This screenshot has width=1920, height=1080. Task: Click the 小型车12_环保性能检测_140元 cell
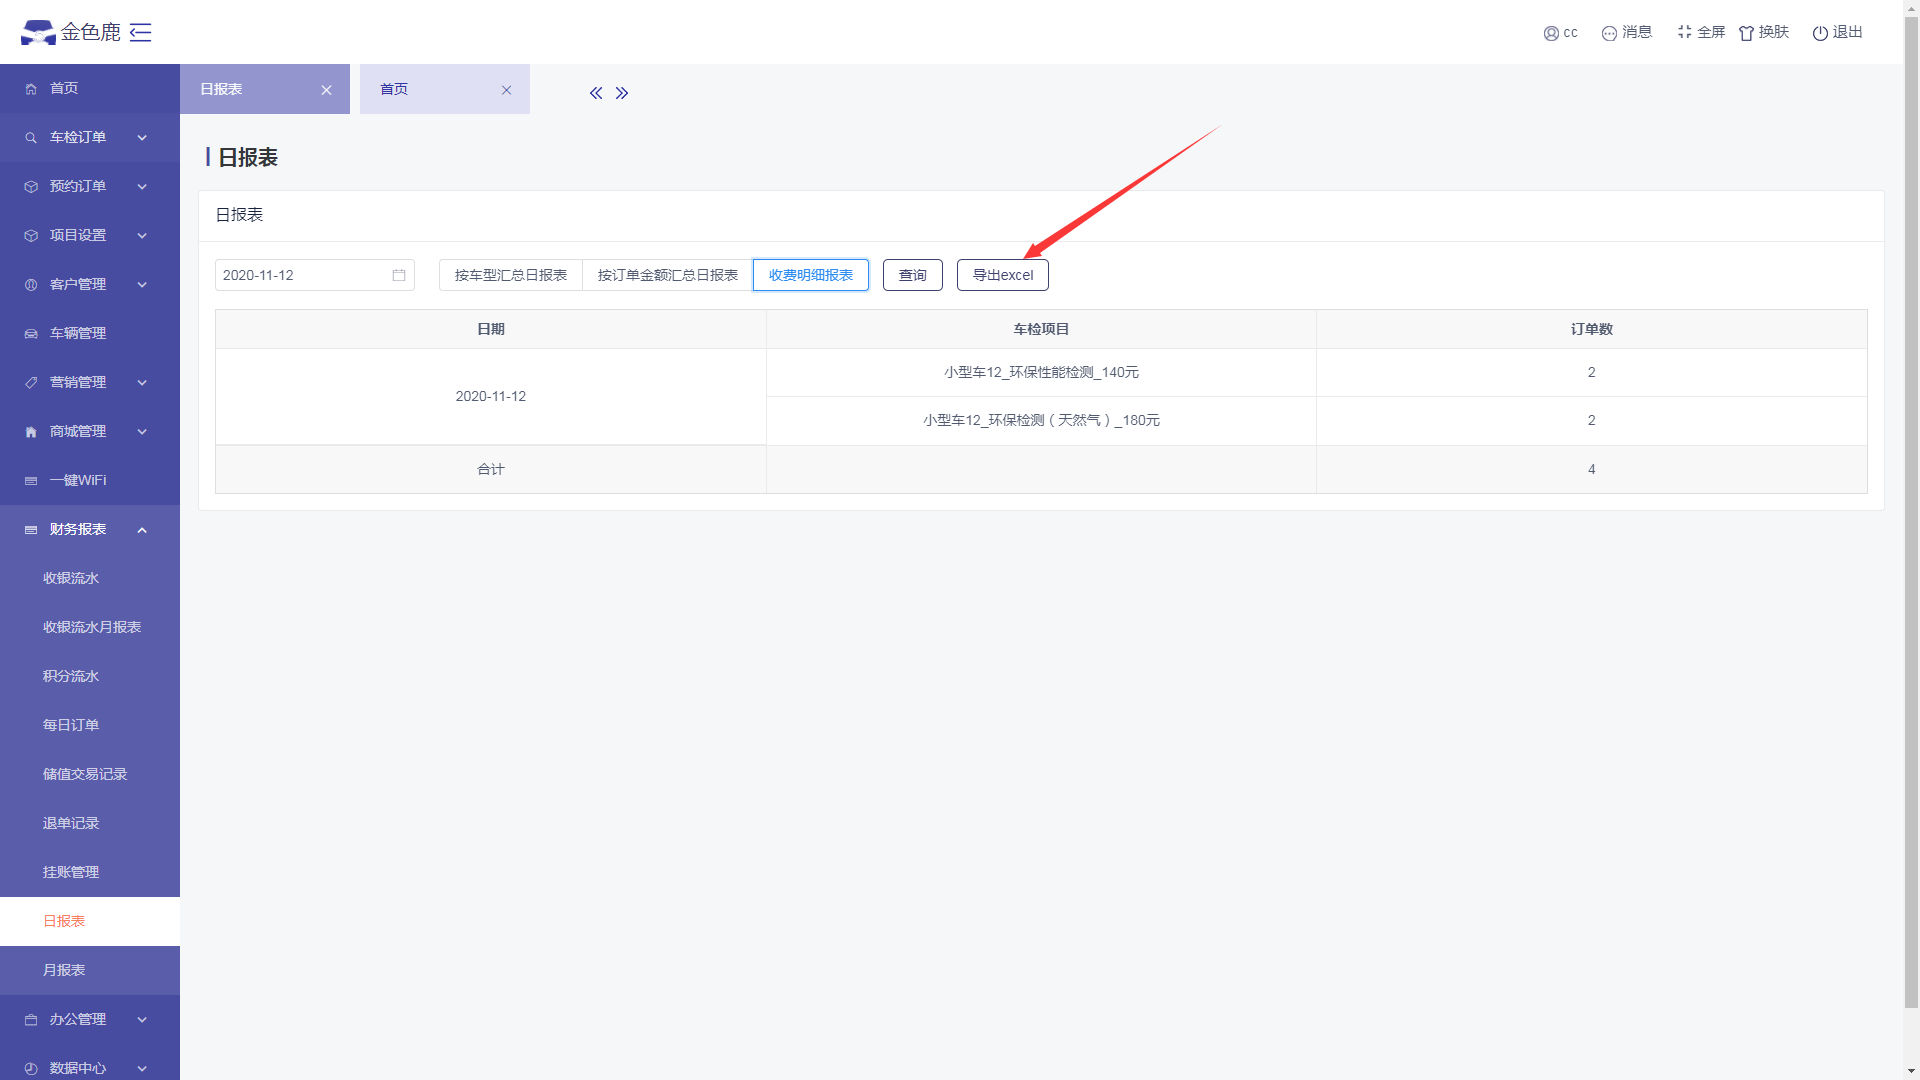click(x=1041, y=372)
